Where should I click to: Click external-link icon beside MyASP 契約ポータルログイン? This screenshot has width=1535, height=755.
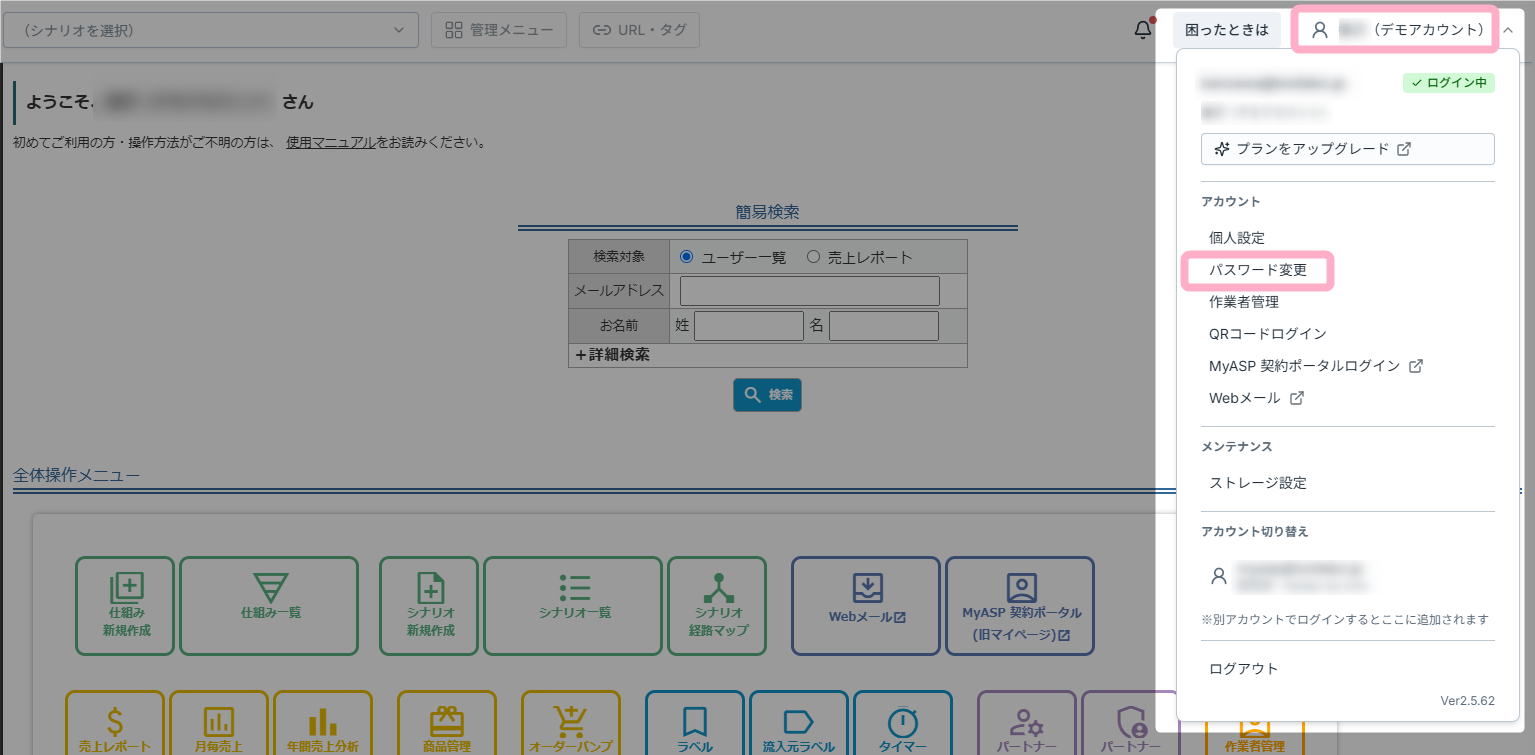1416,366
